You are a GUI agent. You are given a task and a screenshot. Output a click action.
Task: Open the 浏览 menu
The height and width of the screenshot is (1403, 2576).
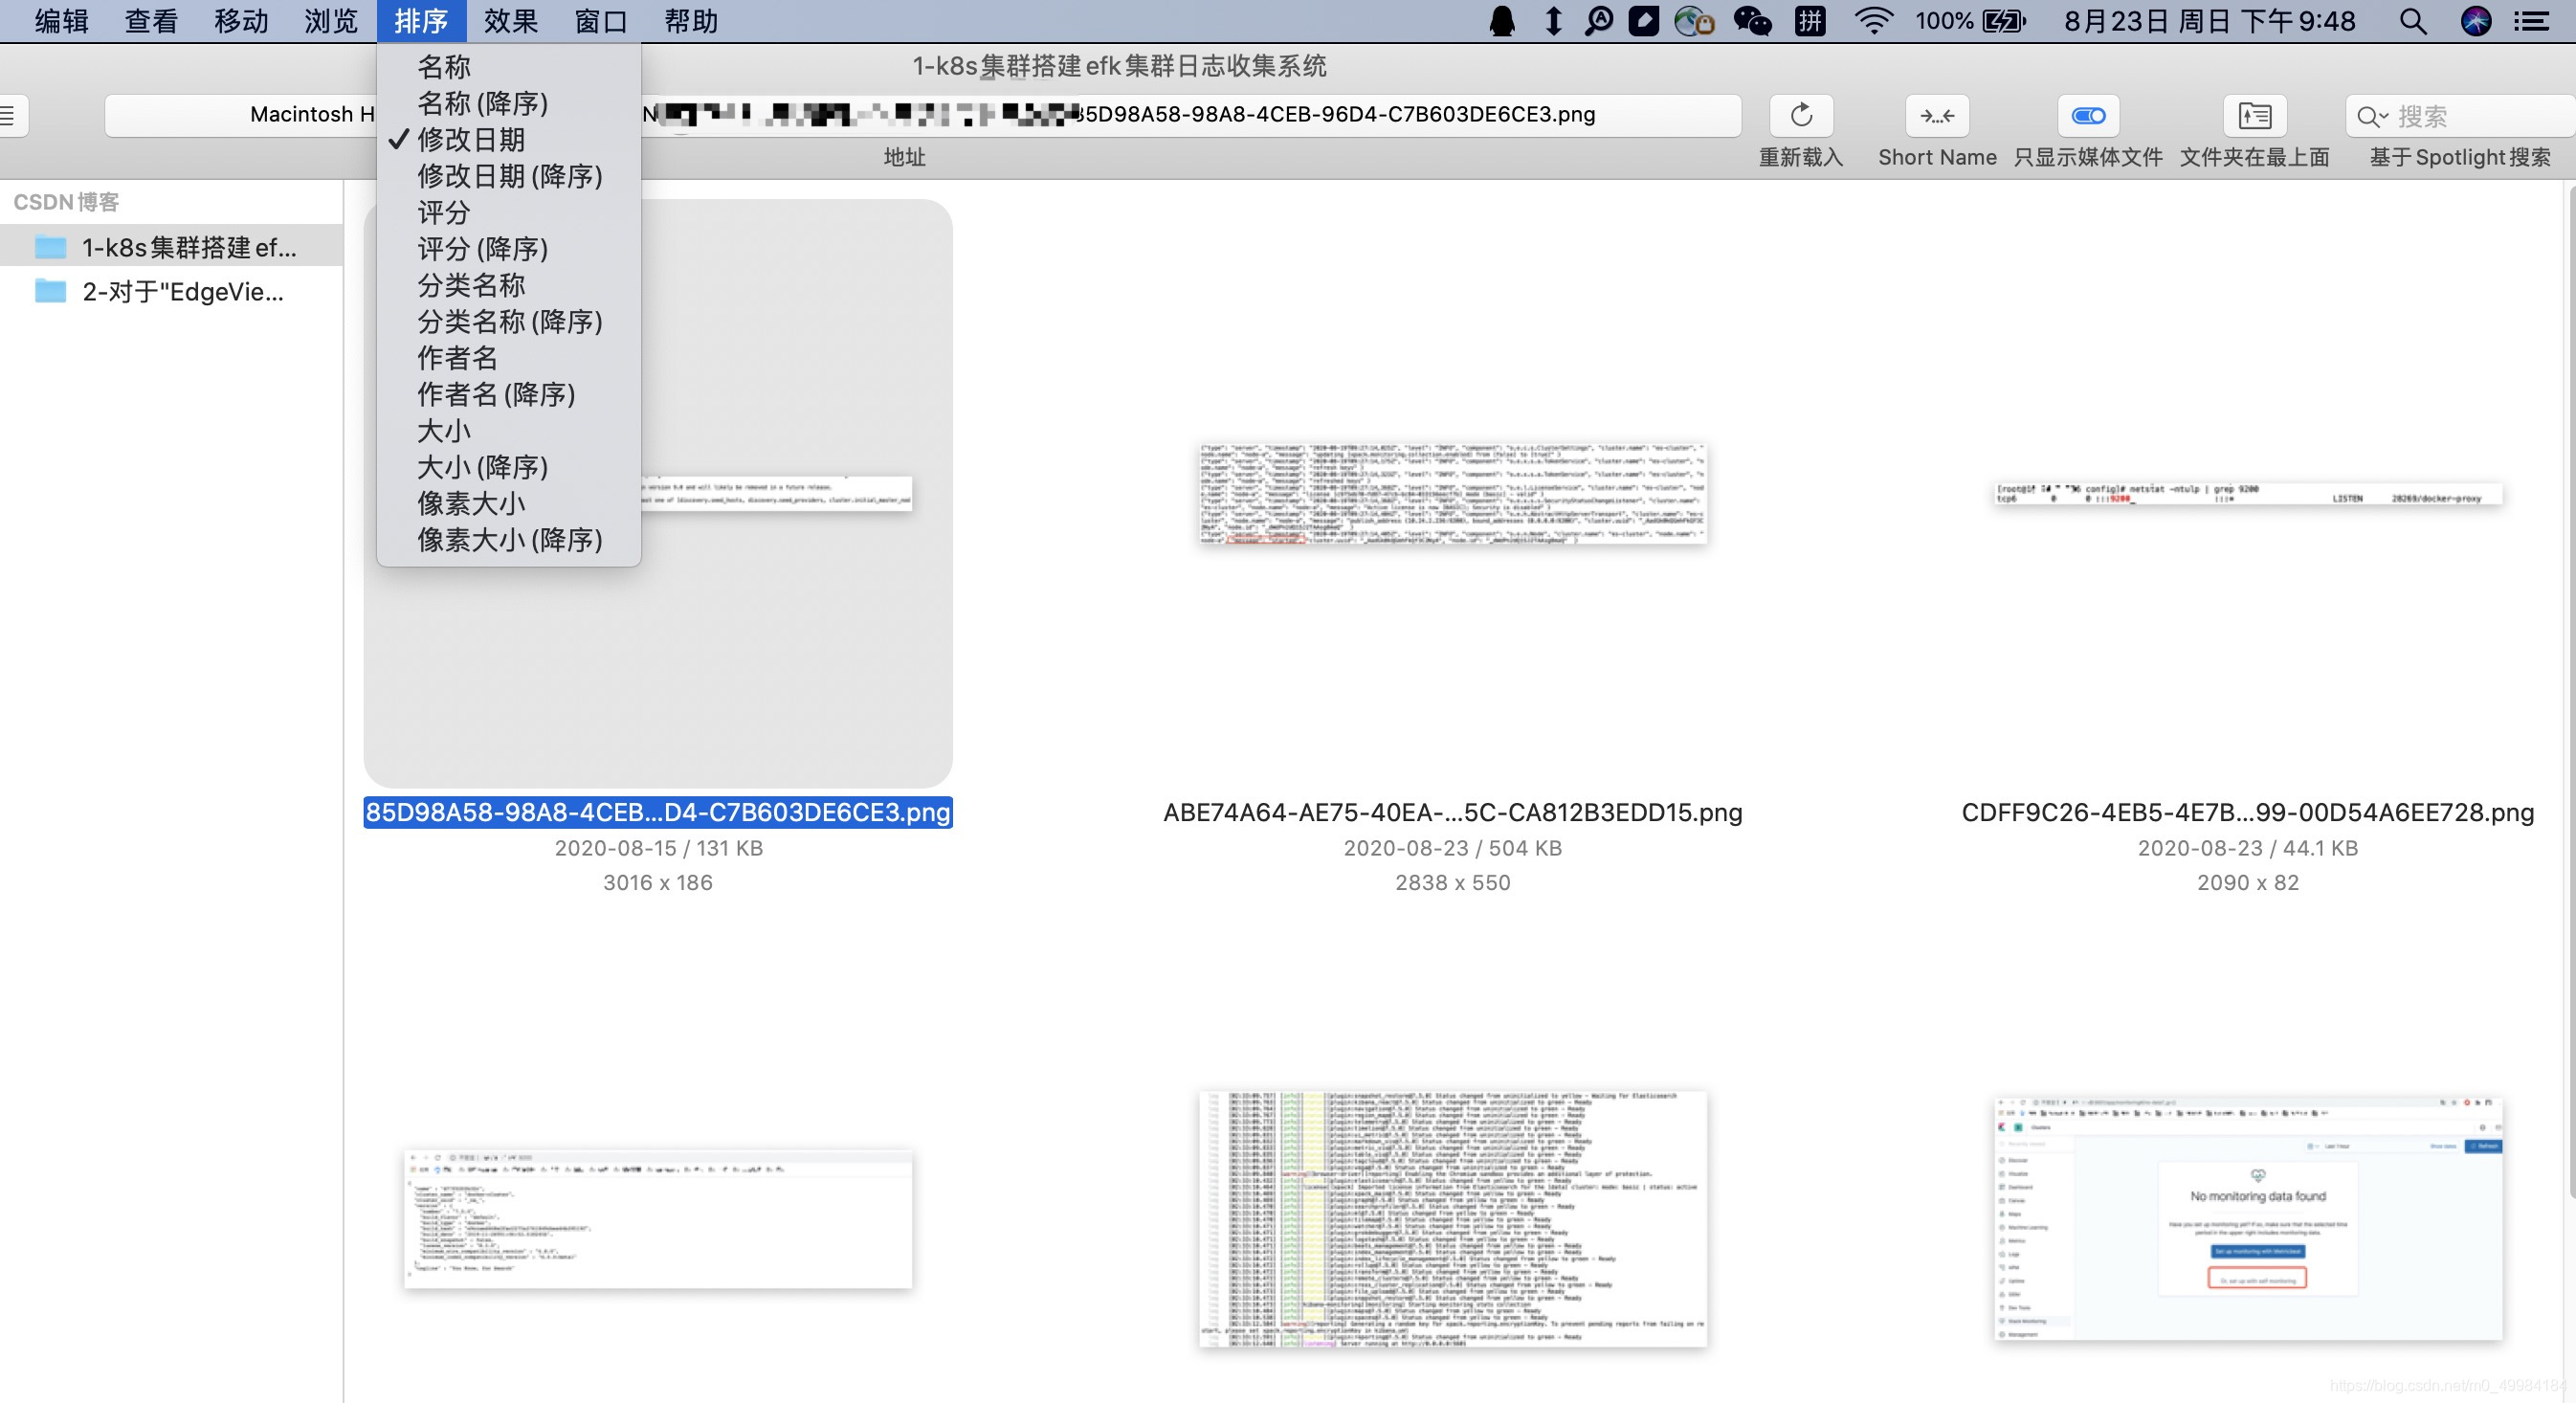(x=331, y=21)
